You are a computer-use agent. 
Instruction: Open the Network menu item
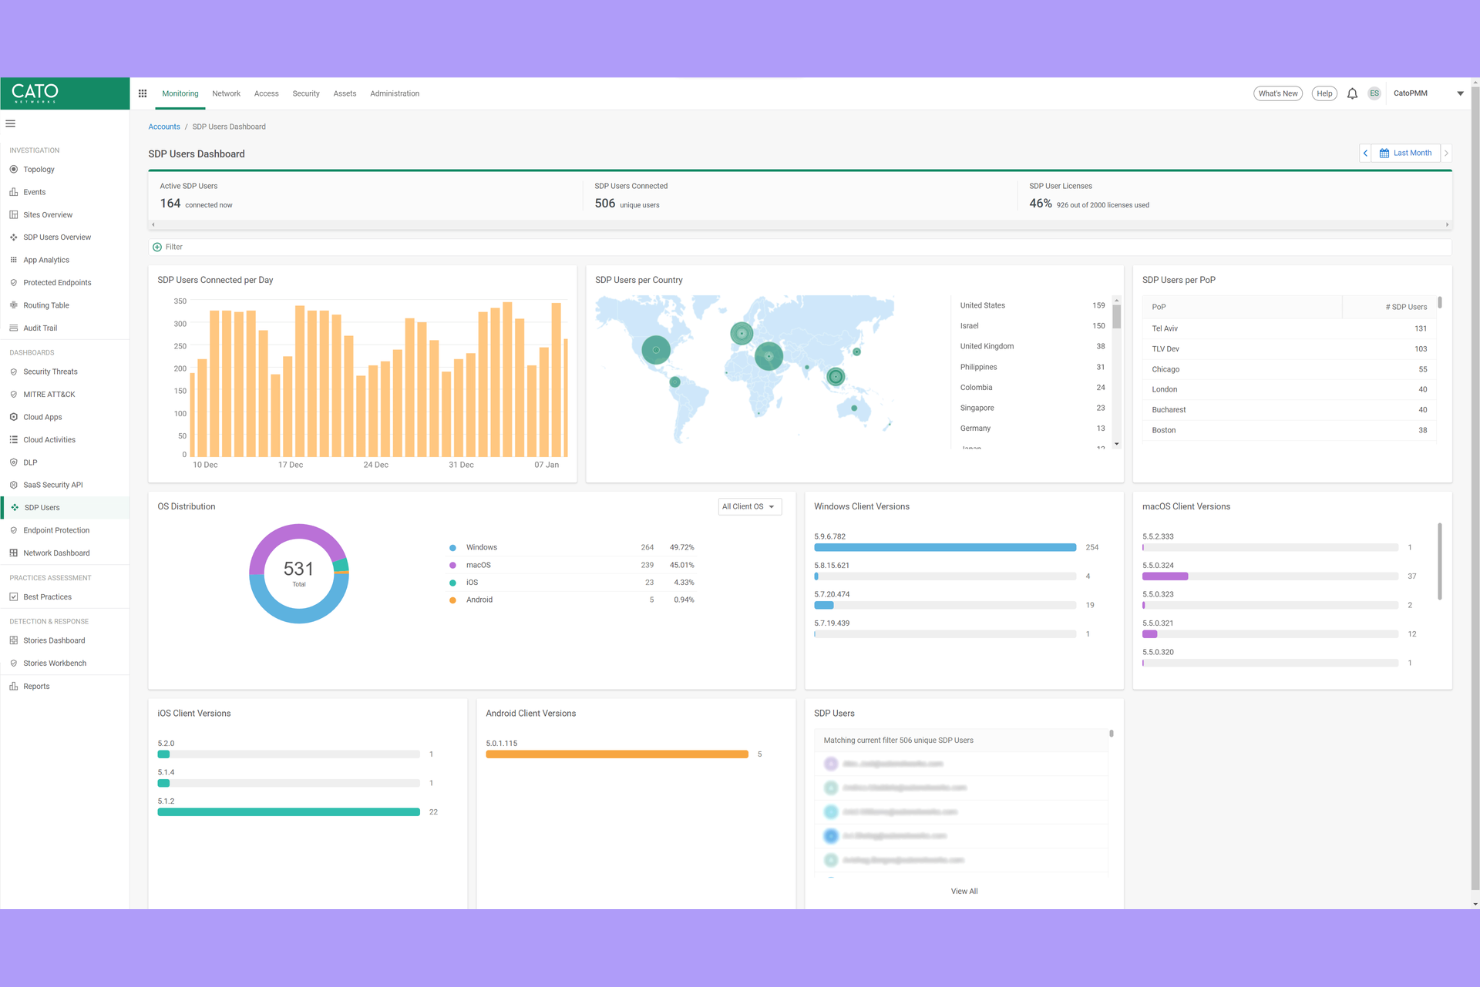click(226, 93)
